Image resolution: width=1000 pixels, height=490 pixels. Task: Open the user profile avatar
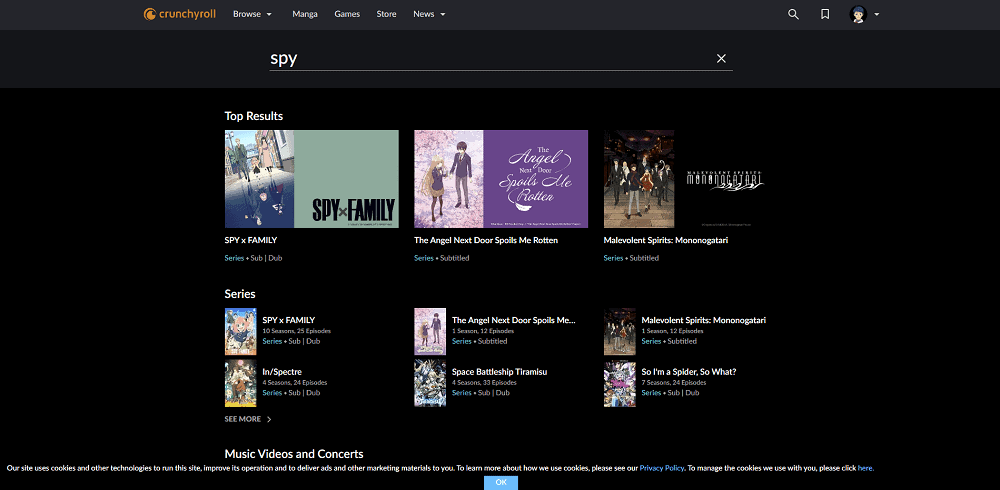(x=858, y=14)
